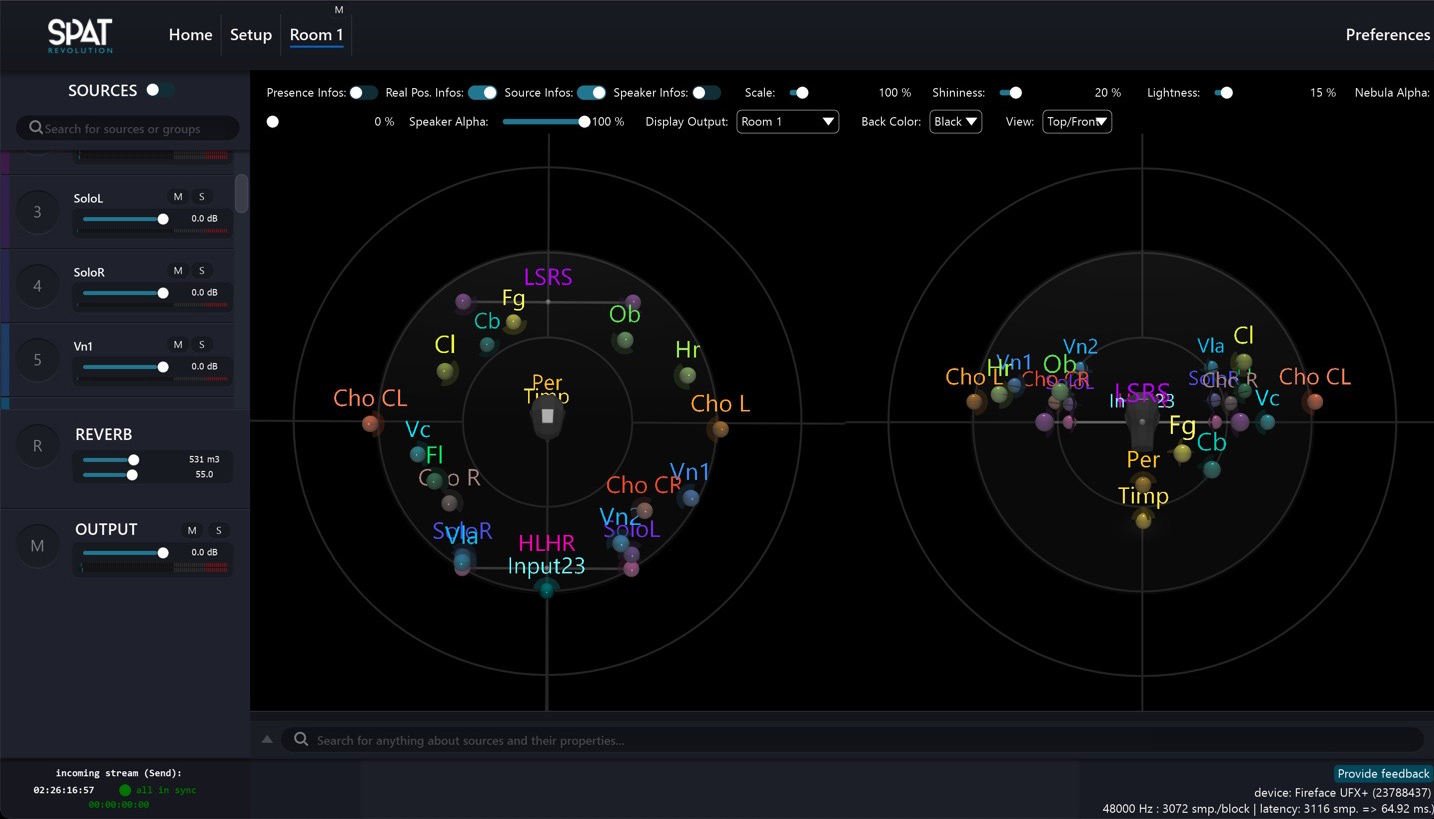The height and width of the screenshot is (819, 1434).
Task: Click the Output M circle icon
Action: click(x=38, y=546)
